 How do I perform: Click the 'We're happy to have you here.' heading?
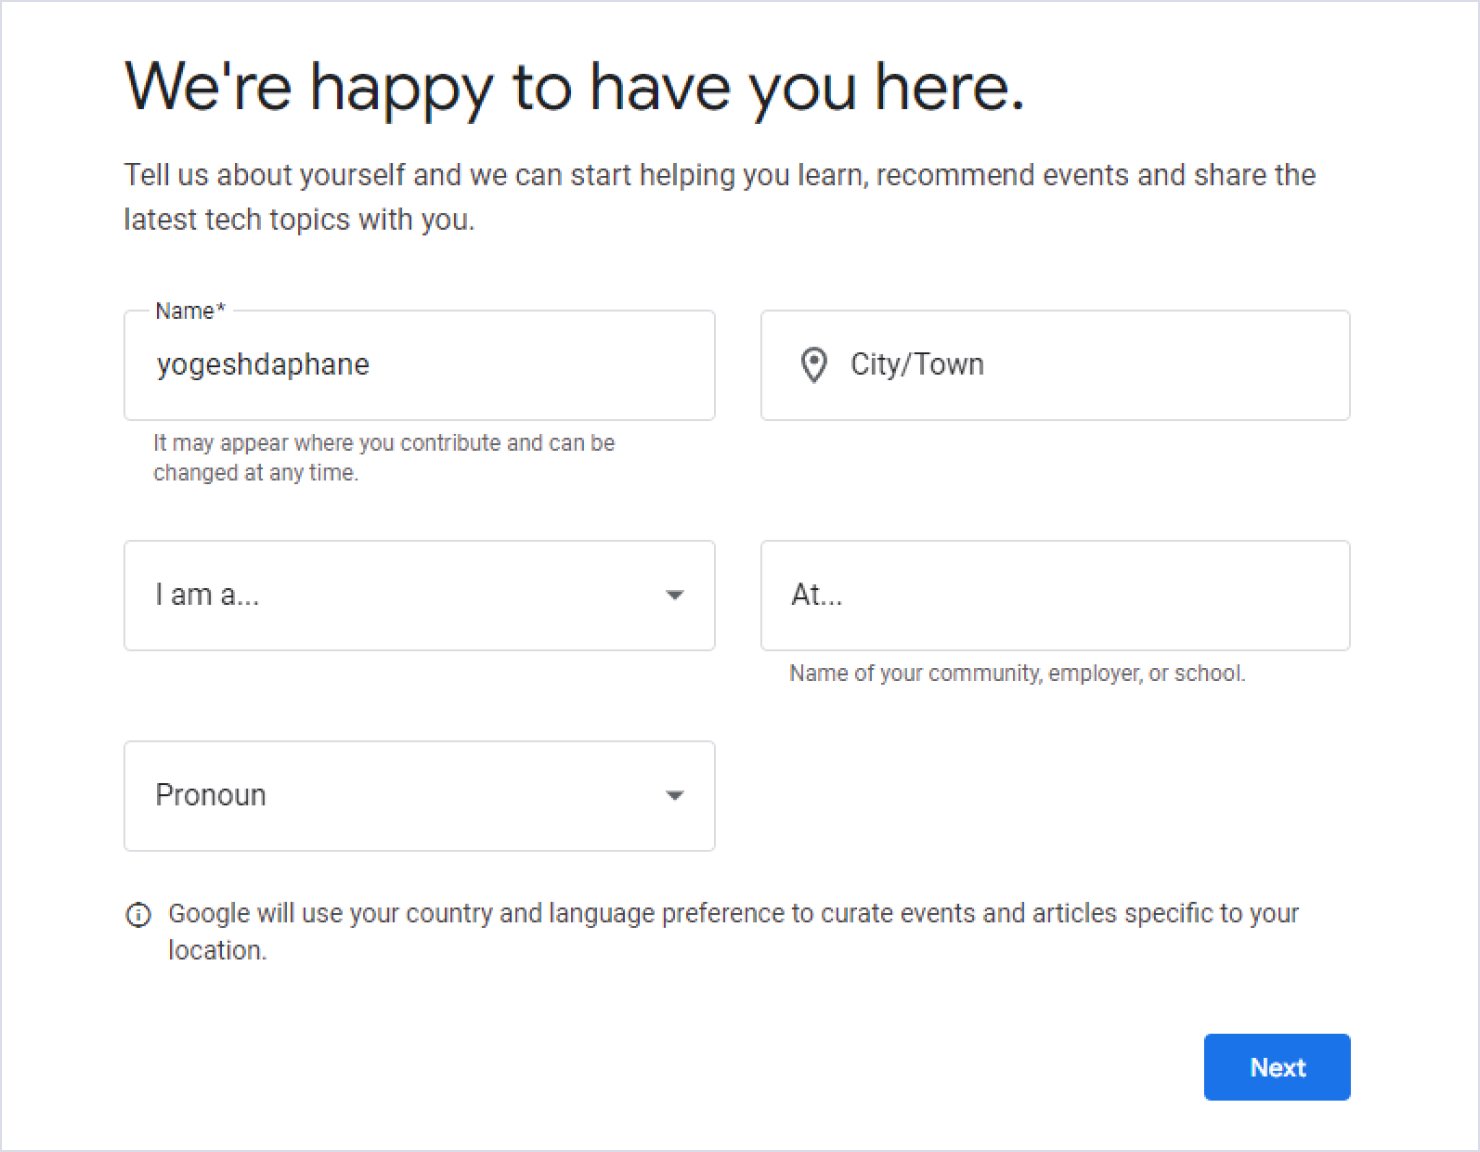(x=575, y=88)
